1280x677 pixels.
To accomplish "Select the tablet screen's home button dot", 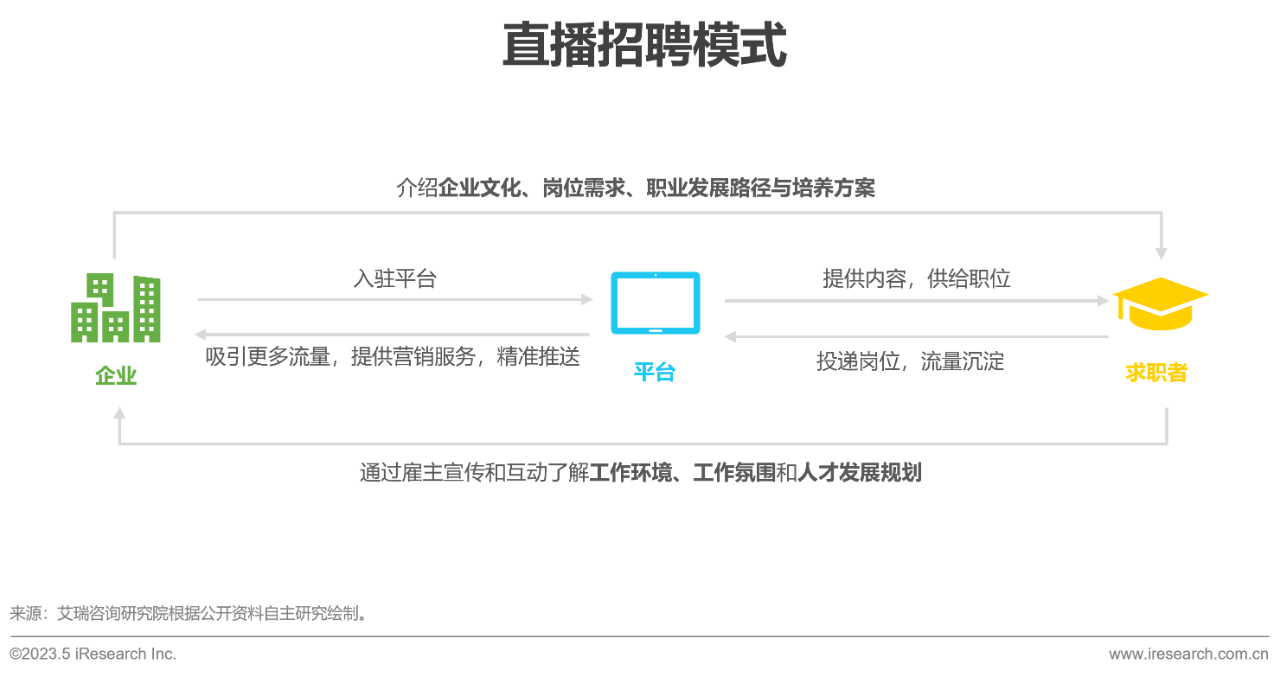I will tap(655, 331).
